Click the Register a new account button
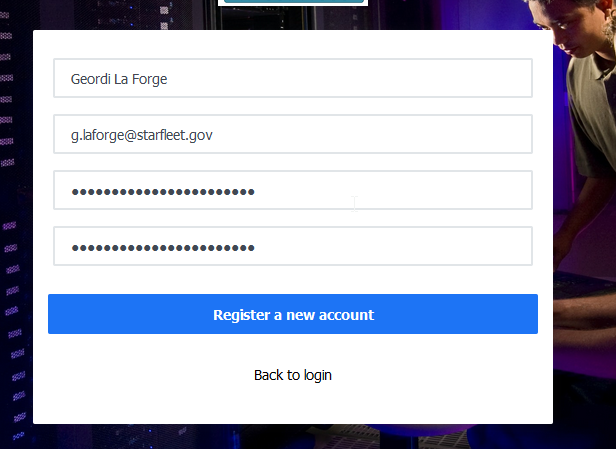The height and width of the screenshot is (449, 616). pos(293,314)
